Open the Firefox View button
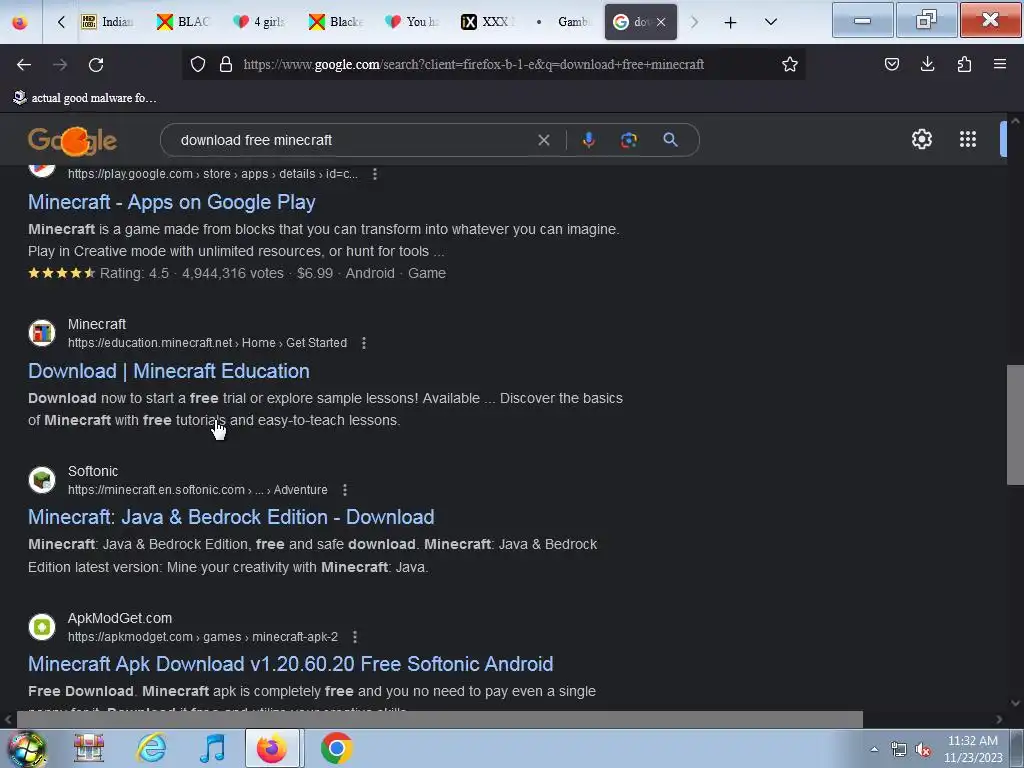1024x768 pixels. pyautogui.click(x=20, y=22)
